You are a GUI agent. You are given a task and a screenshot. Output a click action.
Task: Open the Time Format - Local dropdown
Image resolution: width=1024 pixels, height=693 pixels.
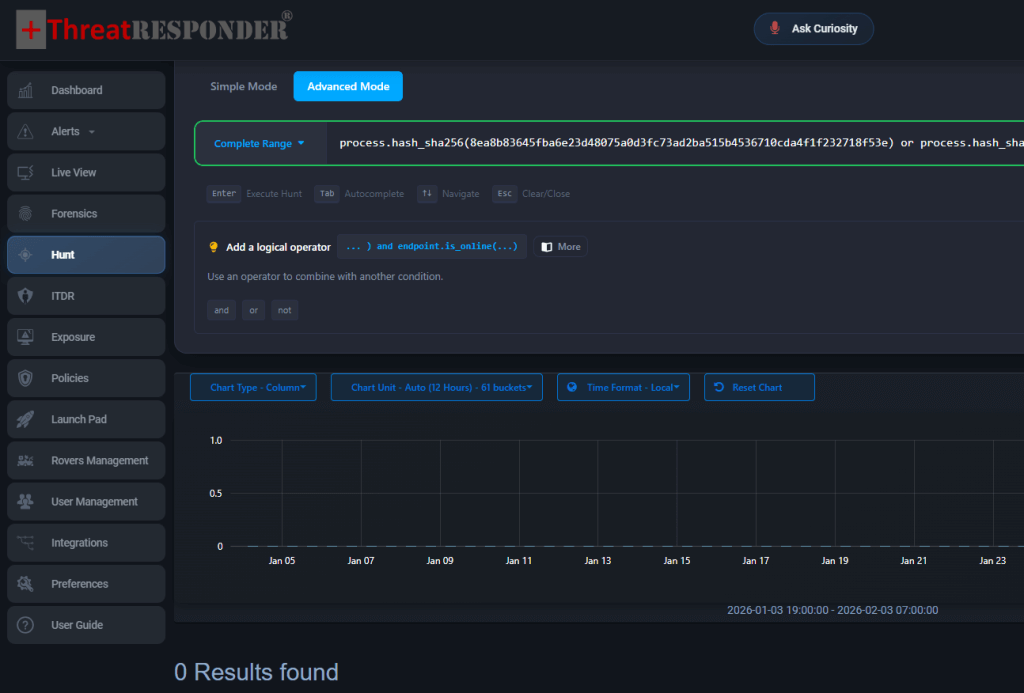pos(623,387)
